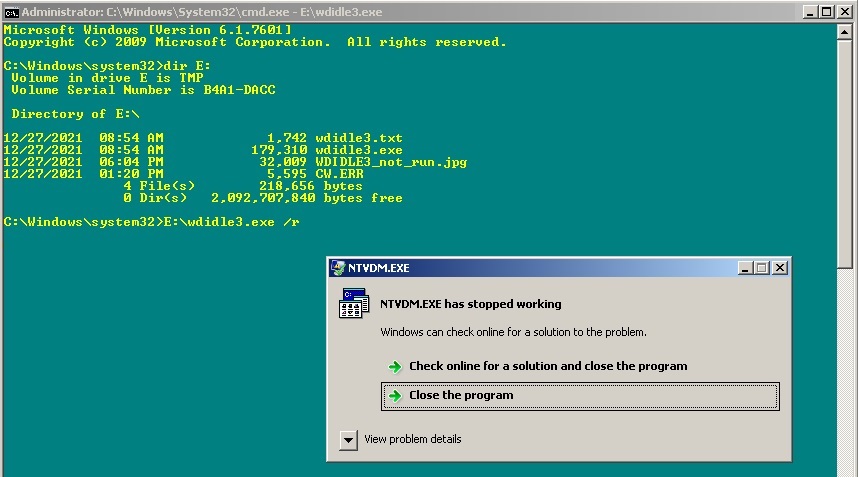Maximize the NTVDM.EXE dialog
Viewport: 858px width, 477px height.
click(x=762, y=267)
